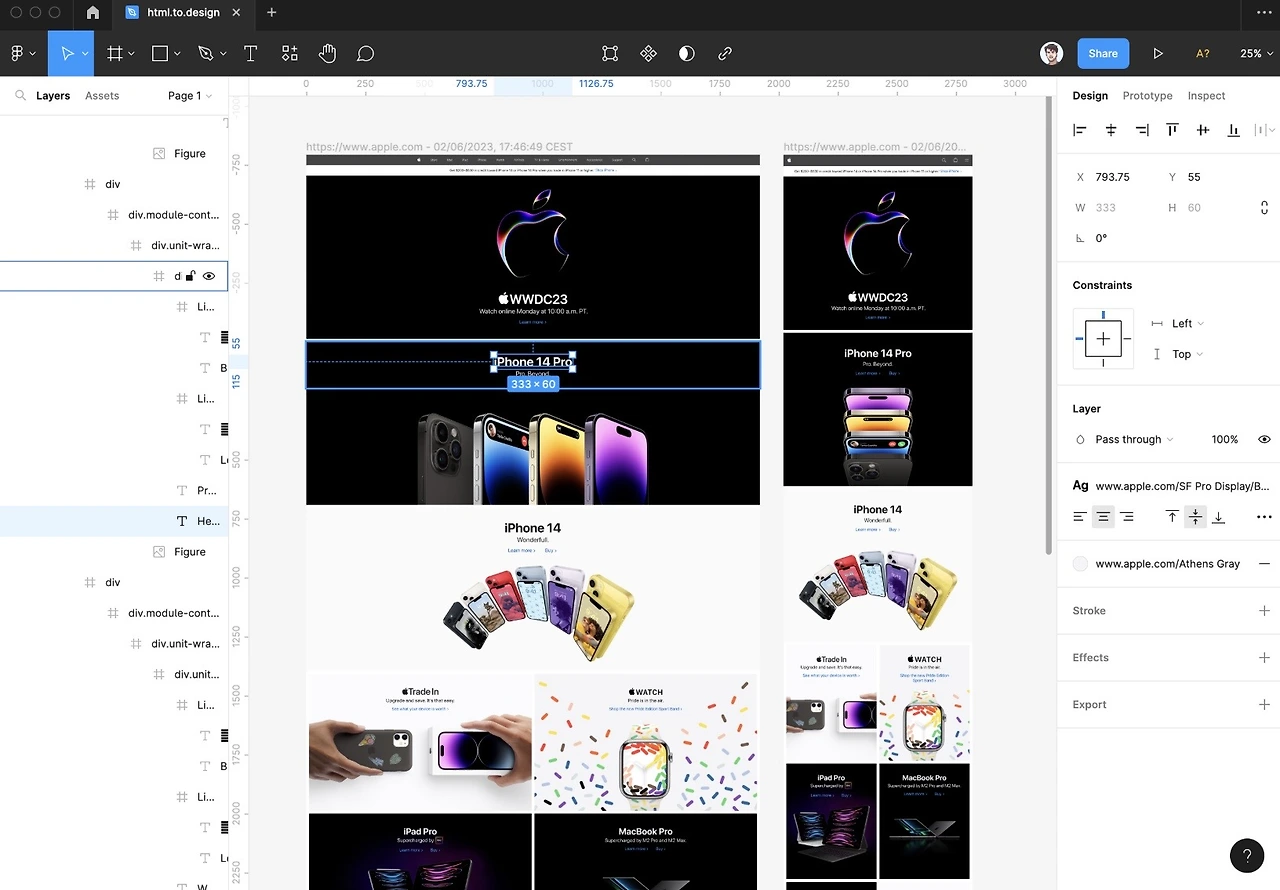Select the Comment tool
The image size is (1280, 890).
(366, 53)
